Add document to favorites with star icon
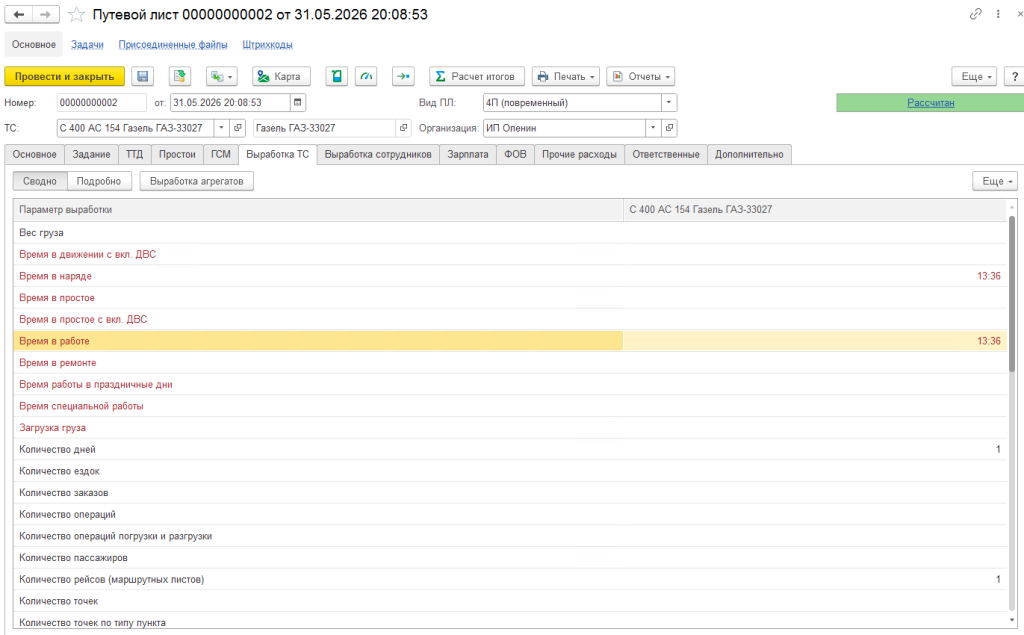The height and width of the screenshot is (635, 1024). click(76, 14)
